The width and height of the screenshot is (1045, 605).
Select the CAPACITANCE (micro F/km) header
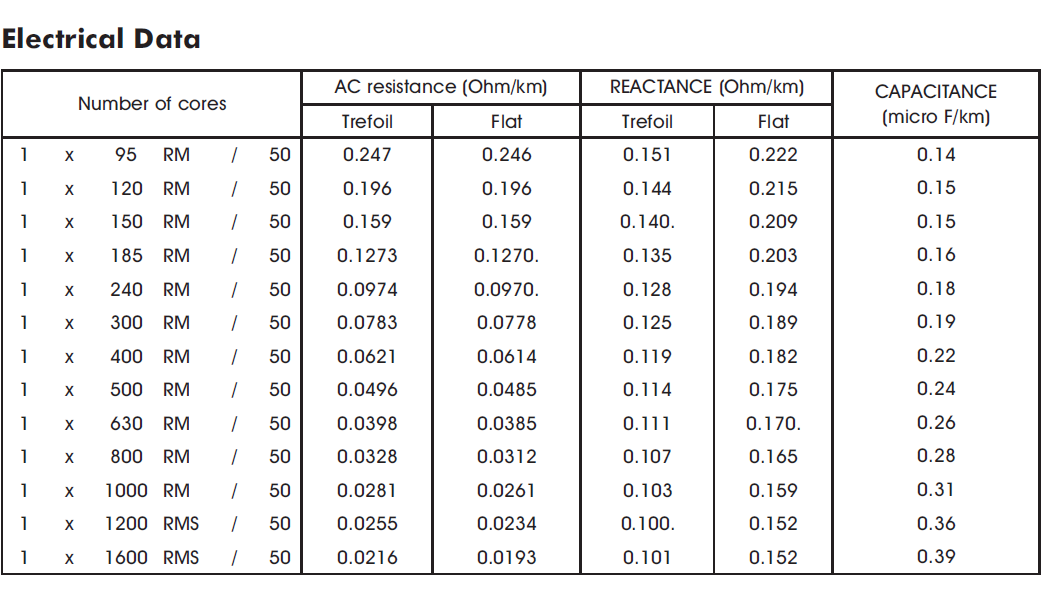(x=936, y=104)
